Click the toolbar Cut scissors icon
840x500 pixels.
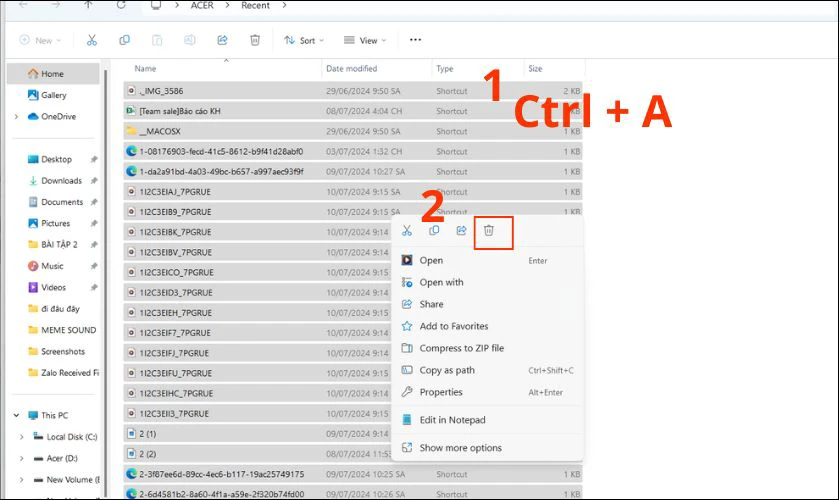92,40
